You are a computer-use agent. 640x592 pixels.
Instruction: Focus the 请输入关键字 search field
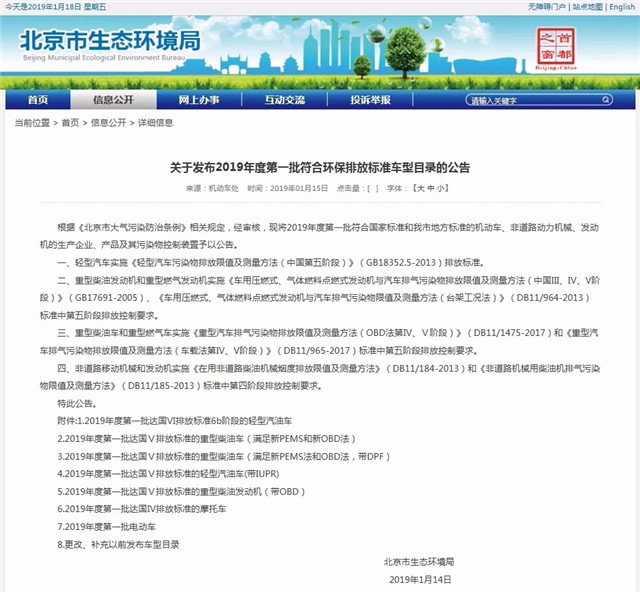coord(539,100)
